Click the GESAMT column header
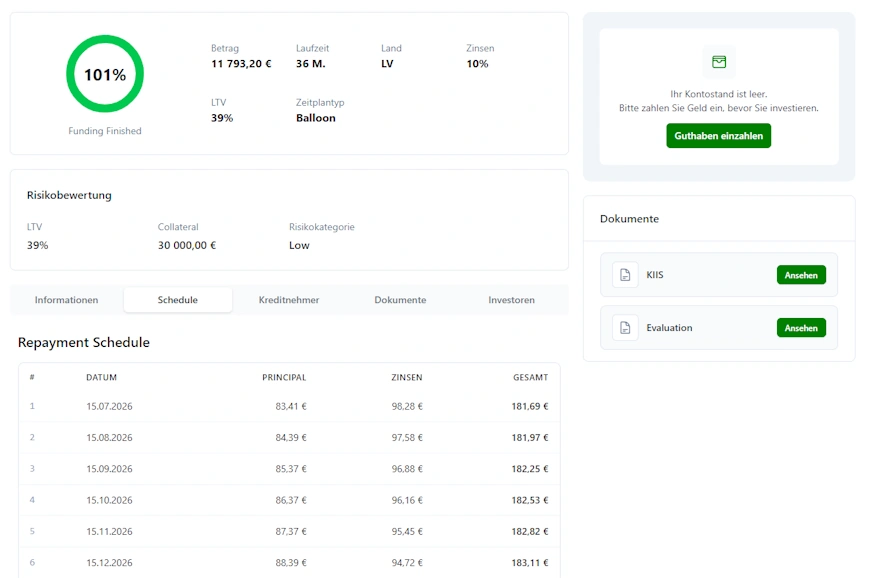 point(530,378)
